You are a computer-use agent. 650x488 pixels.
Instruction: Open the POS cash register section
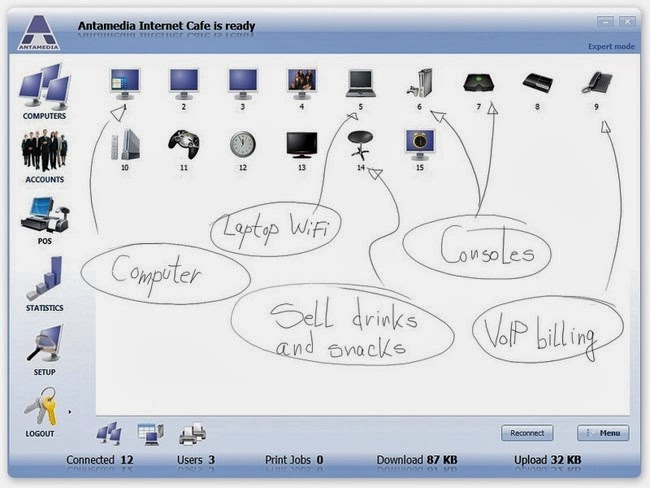pyautogui.click(x=45, y=221)
